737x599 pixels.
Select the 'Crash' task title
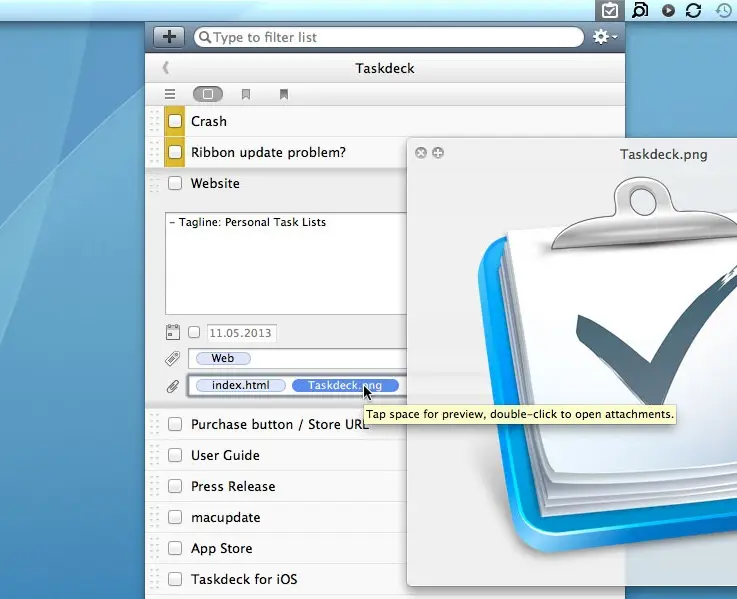click(x=209, y=121)
